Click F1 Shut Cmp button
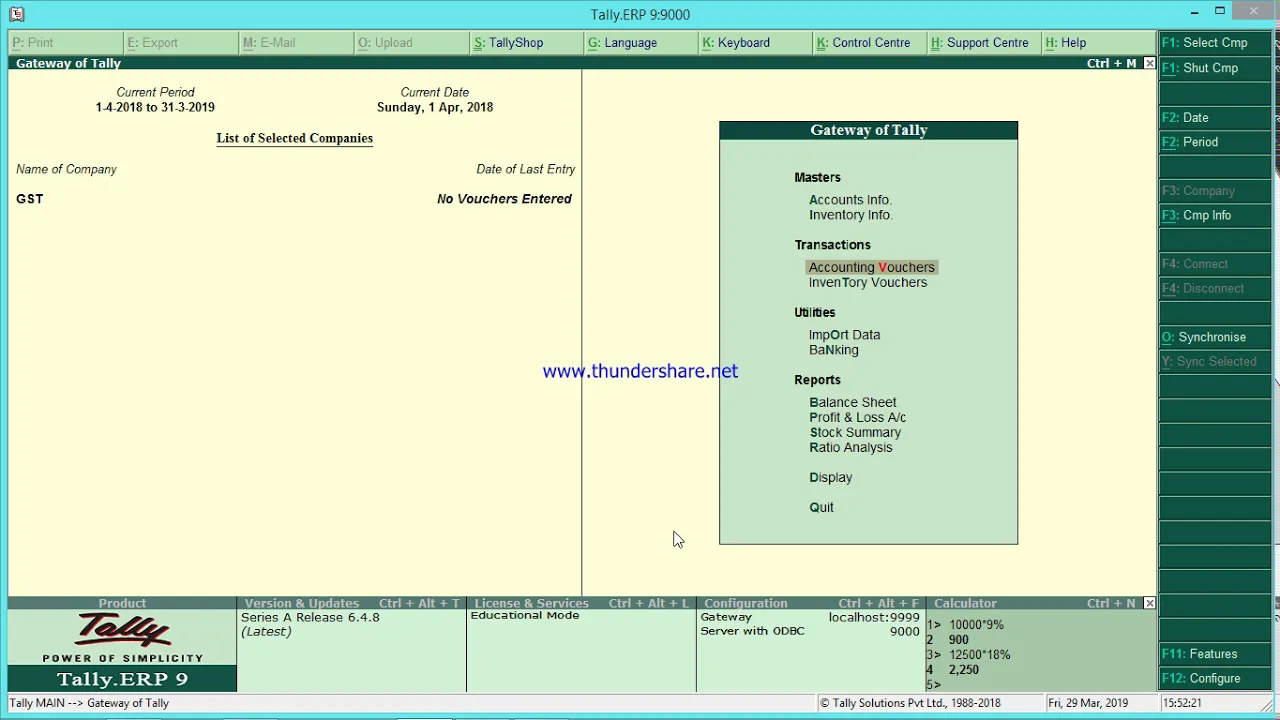 [1214, 68]
